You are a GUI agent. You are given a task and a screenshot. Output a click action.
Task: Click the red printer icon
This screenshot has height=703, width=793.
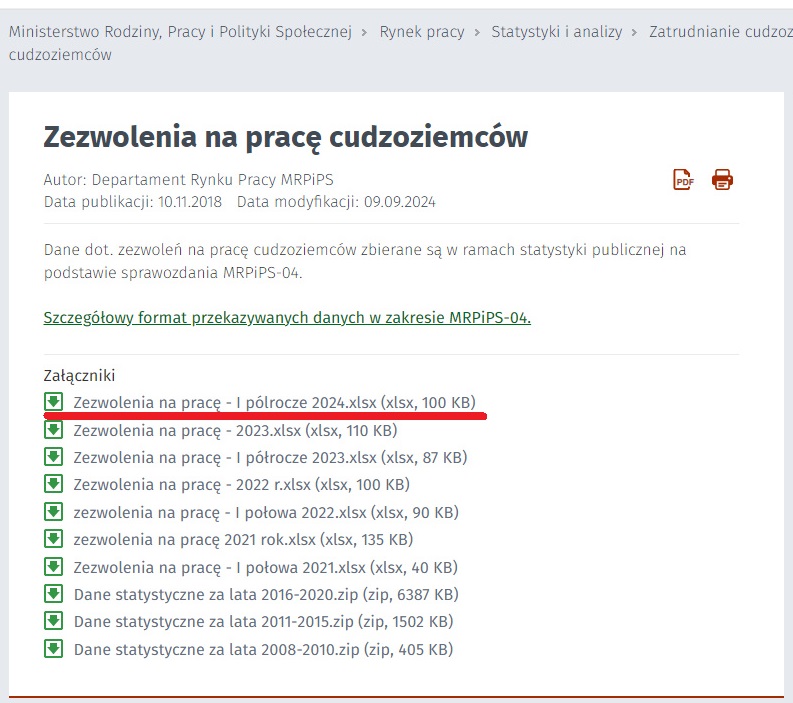tap(722, 180)
